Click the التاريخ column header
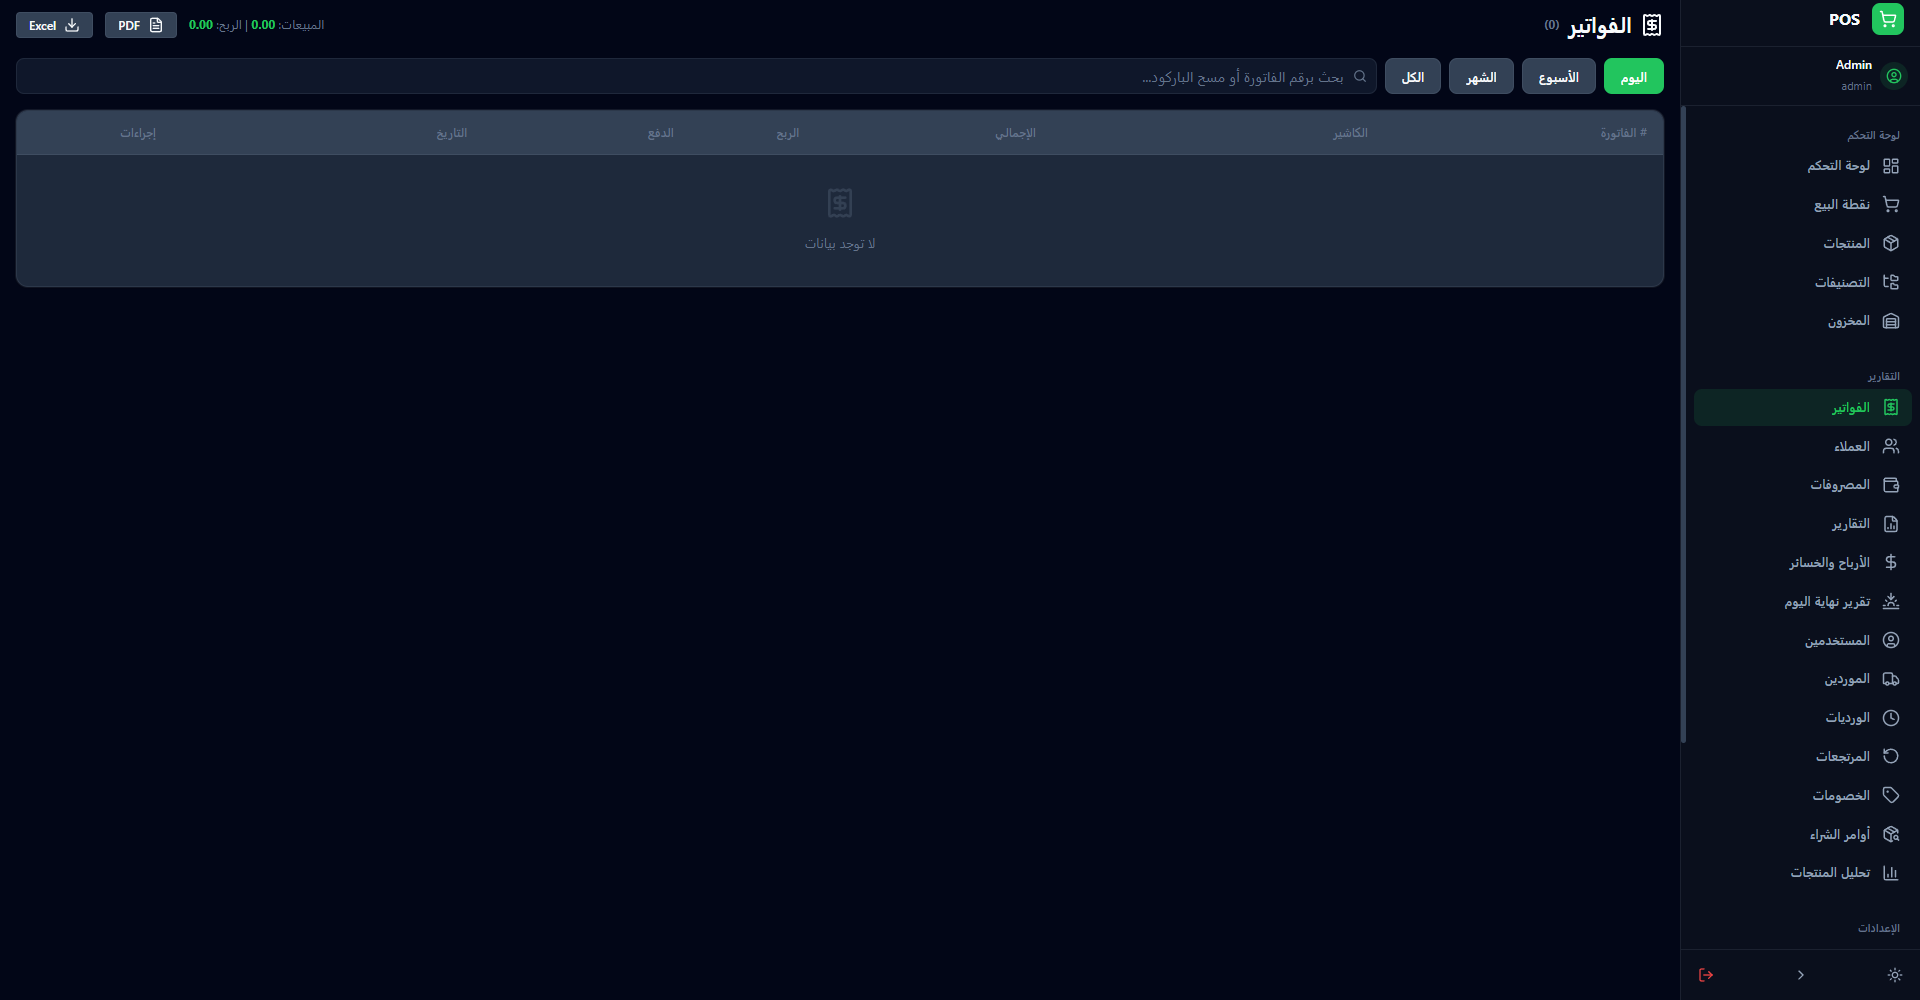Image resolution: width=1920 pixels, height=1000 pixels. click(452, 133)
